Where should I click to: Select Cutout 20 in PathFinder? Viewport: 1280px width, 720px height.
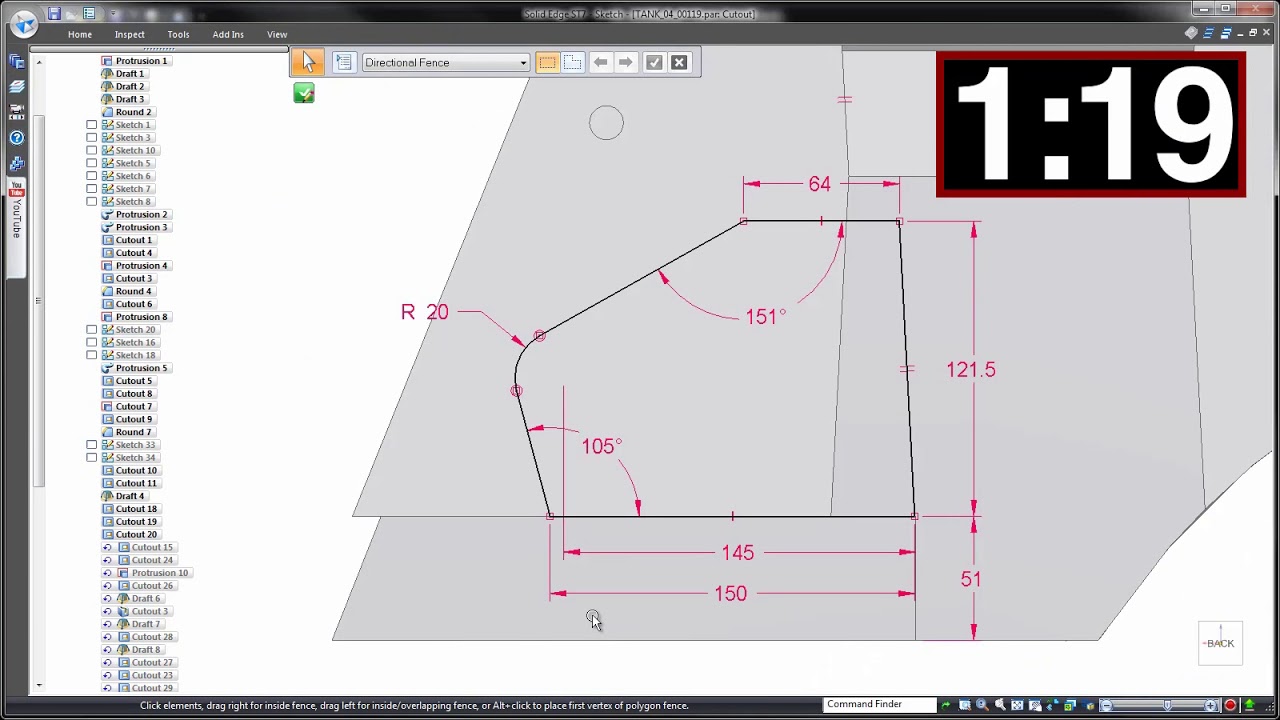tap(129, 534)
